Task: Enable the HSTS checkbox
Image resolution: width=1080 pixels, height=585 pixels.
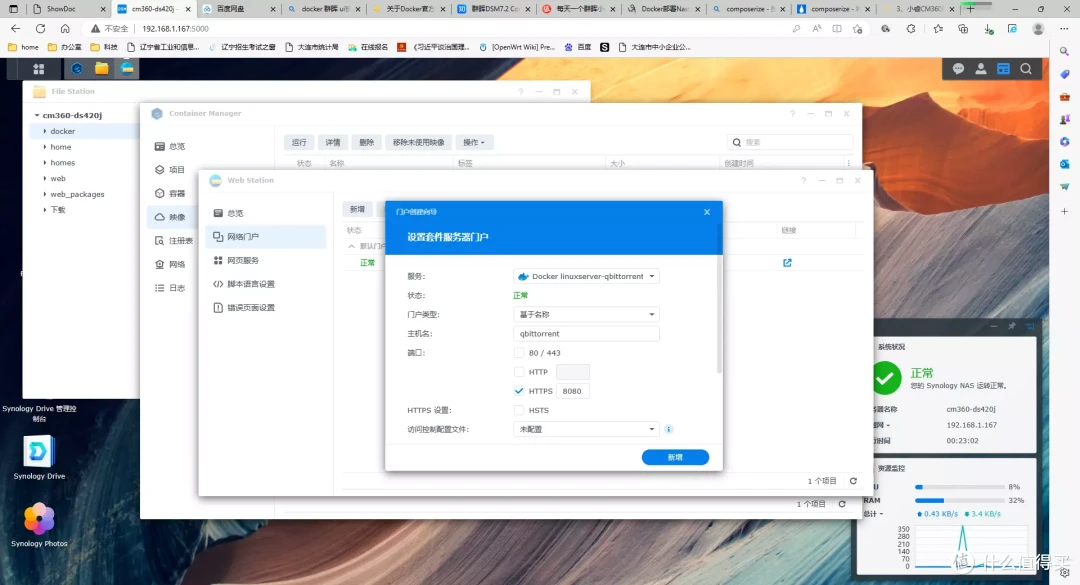Action: pyautogui.click(x=519, y=410)
